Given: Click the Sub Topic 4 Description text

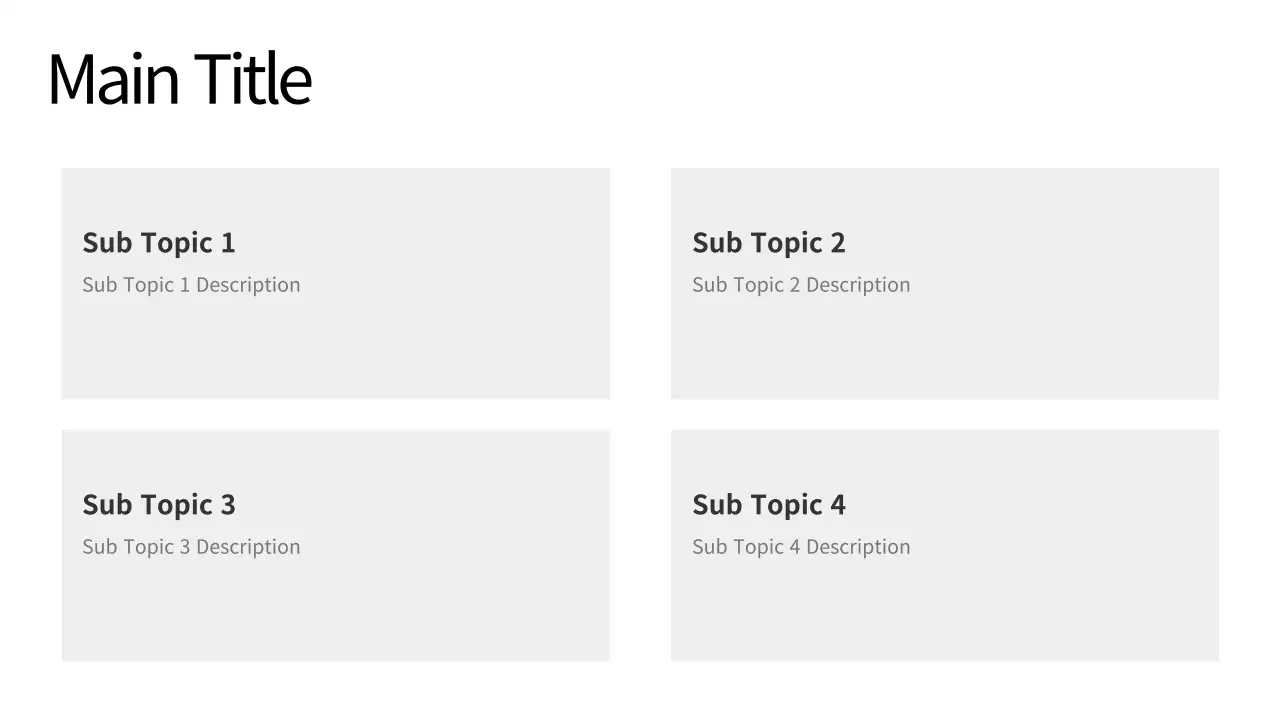Looking at the screenshot, I should coord(801,547).
